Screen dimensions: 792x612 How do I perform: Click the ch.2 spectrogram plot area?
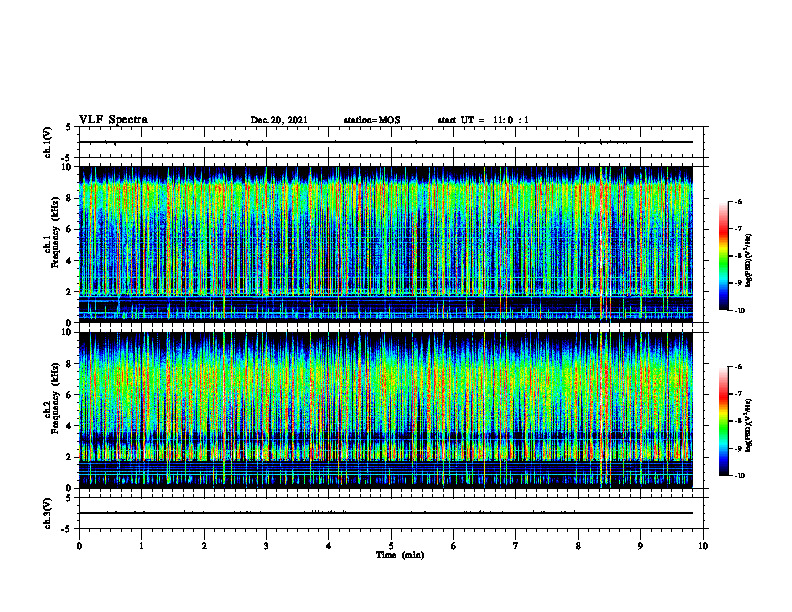click(386, 410)
